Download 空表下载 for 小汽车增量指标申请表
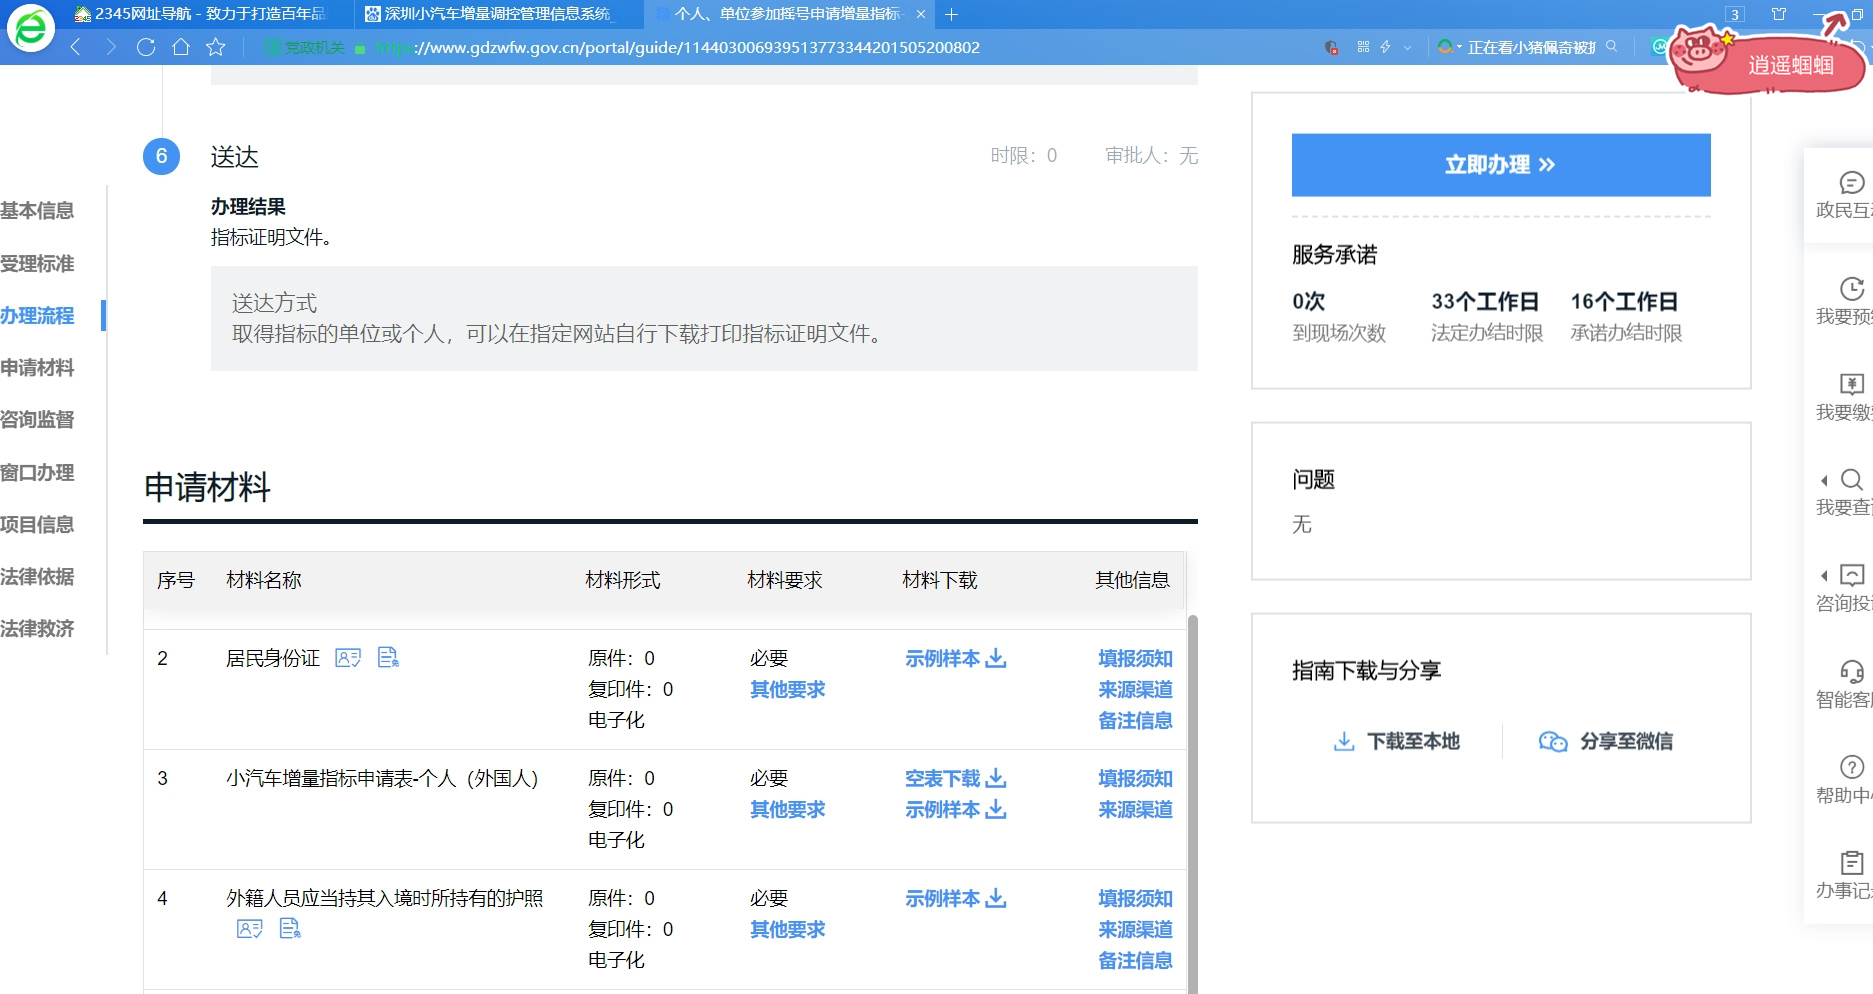This screenshot has height=994, width=1873. coord(956,778)
